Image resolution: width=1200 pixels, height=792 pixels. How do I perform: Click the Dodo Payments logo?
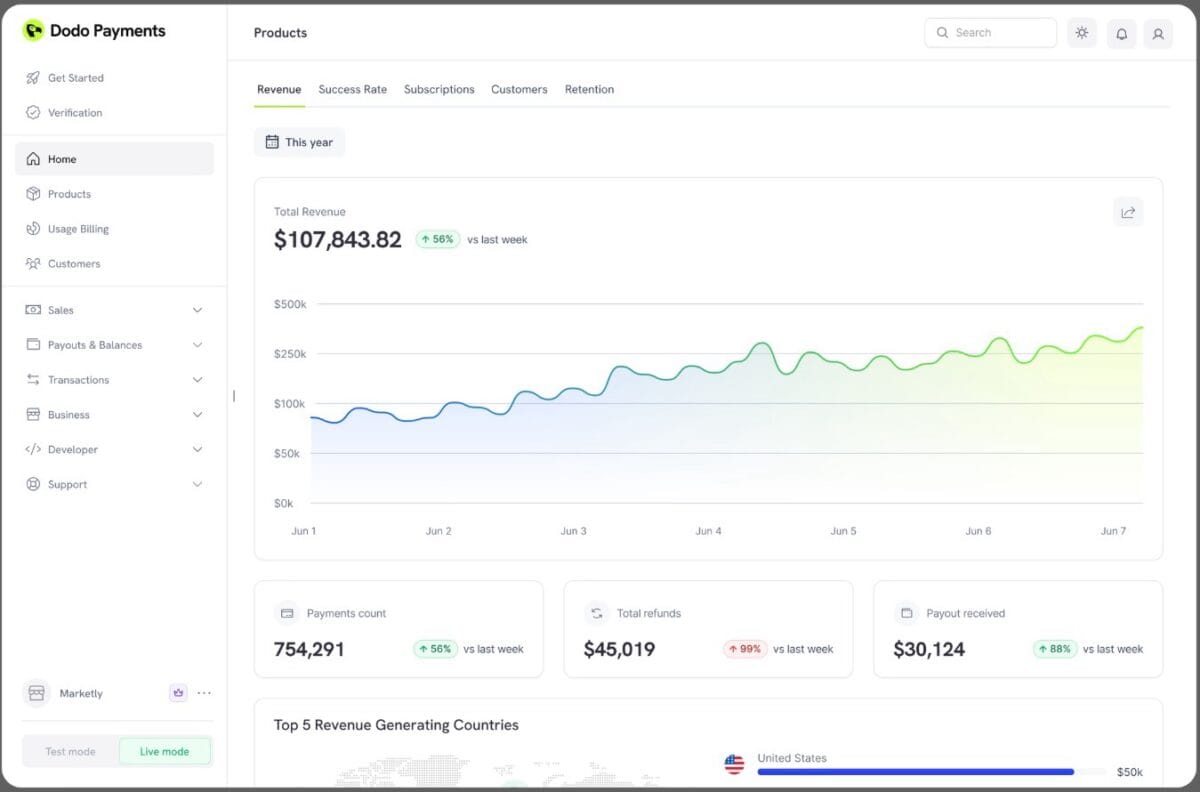[35, 30]
